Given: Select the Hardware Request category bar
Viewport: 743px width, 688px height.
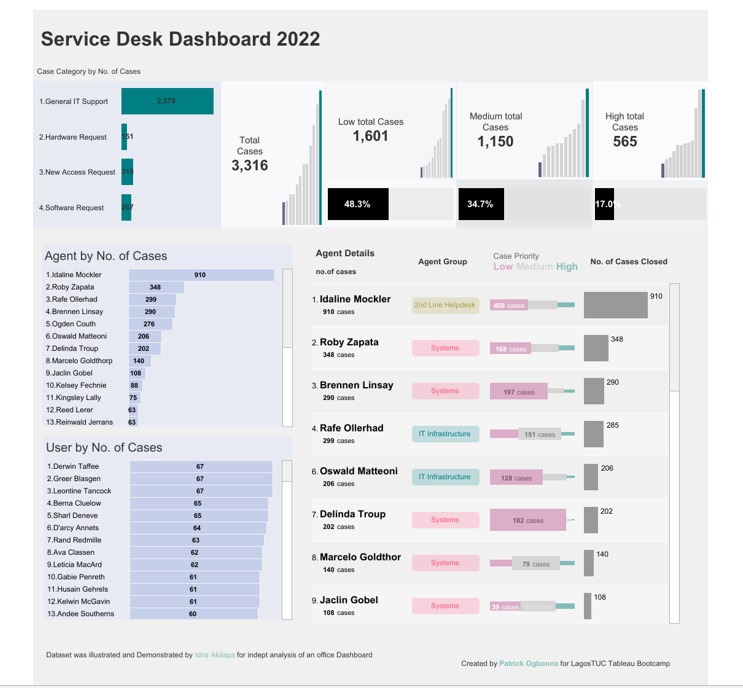Looking at the screenshot, I should click(124, 136).
